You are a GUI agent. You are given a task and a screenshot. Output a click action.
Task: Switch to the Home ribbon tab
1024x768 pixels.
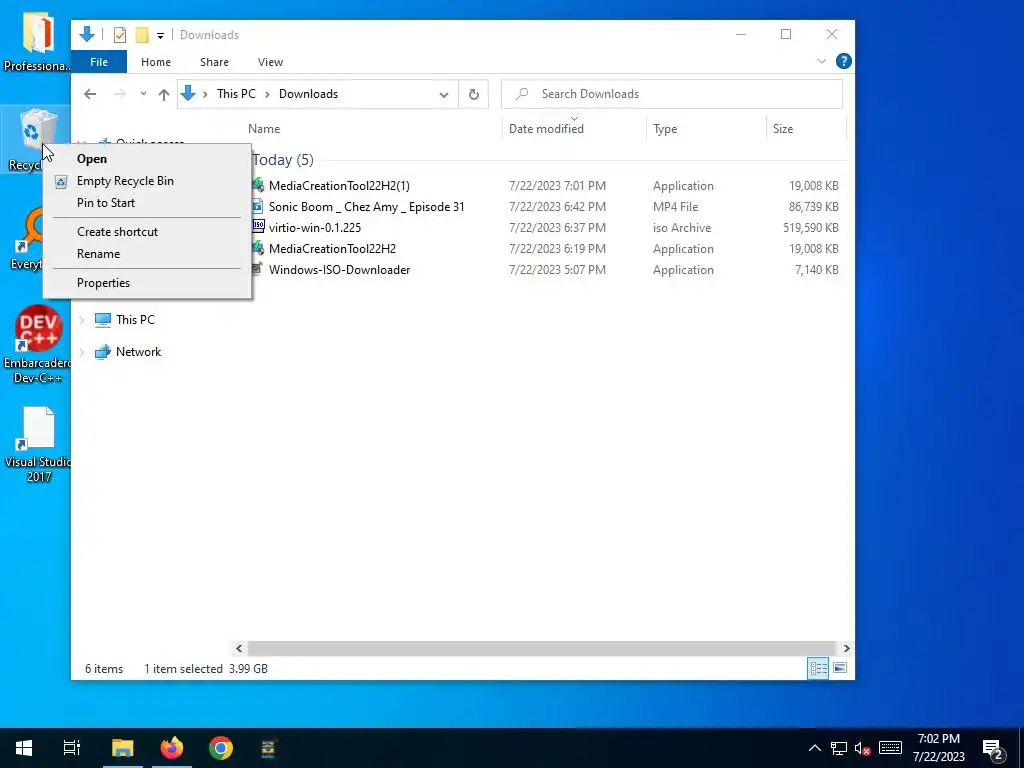(155, 62)
